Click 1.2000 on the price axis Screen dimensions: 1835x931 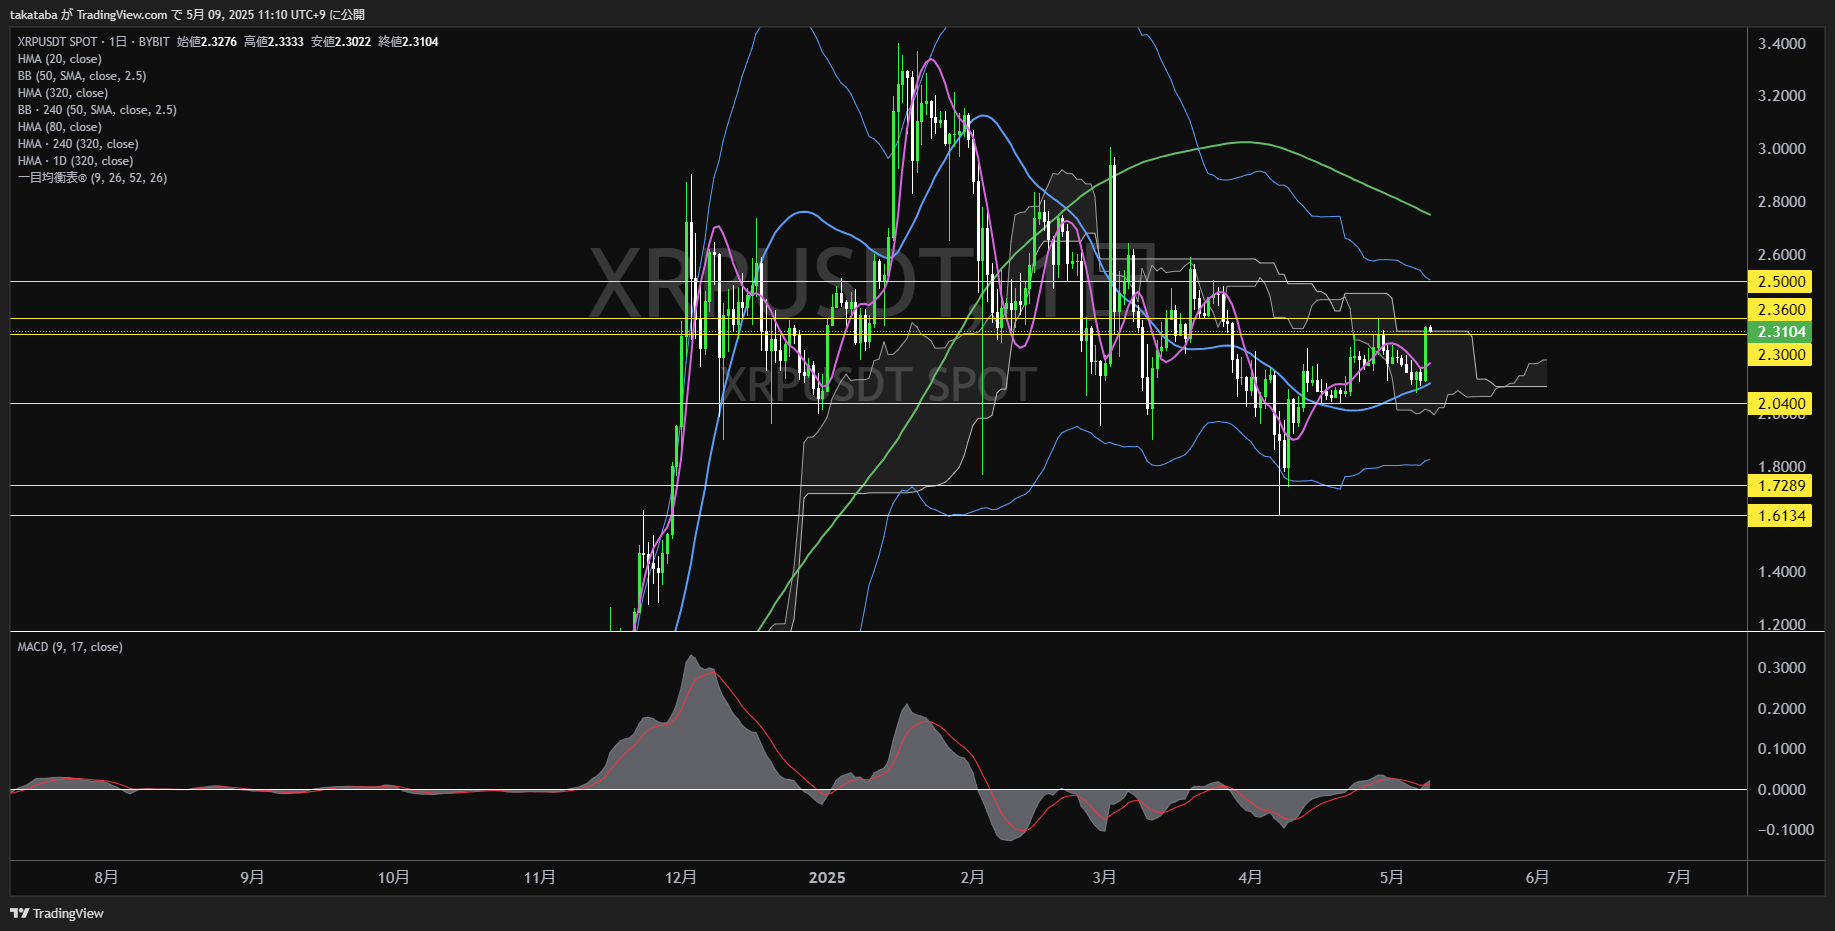(1782, 625)
